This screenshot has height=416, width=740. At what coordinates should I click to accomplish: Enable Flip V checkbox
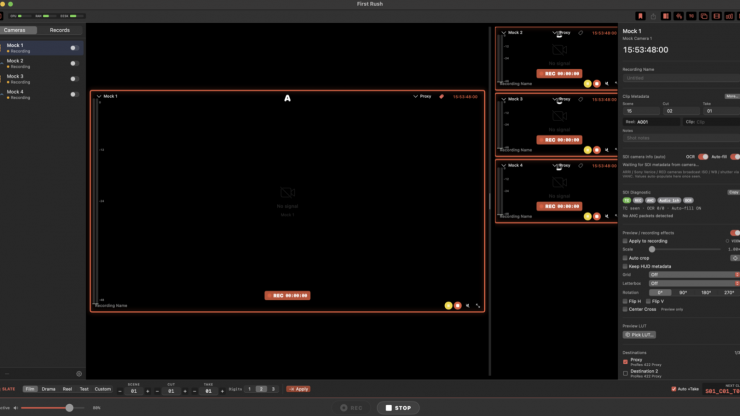coord(648,301)
